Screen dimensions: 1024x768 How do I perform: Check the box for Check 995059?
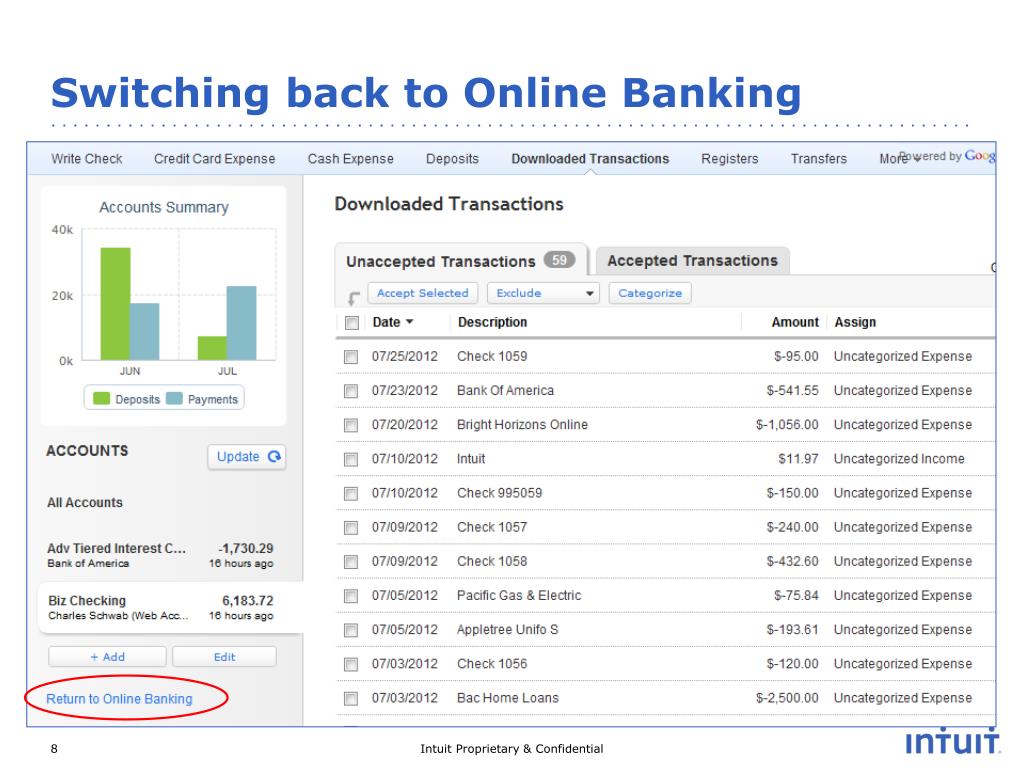(351, 493)
